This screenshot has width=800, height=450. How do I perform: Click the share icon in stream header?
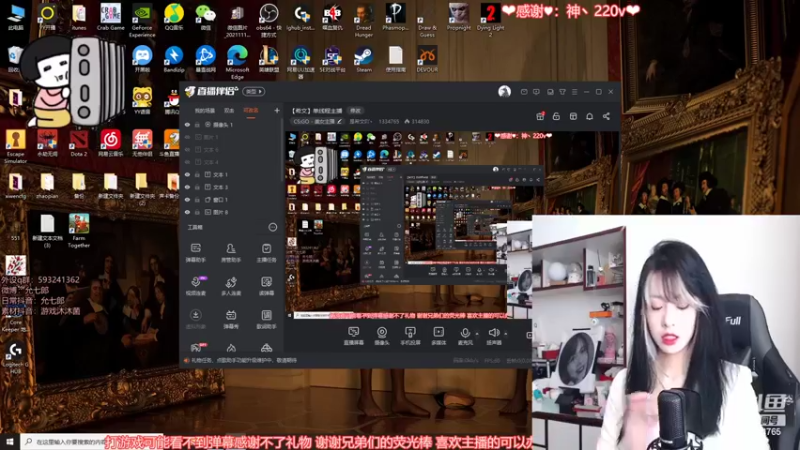[606, 116]
